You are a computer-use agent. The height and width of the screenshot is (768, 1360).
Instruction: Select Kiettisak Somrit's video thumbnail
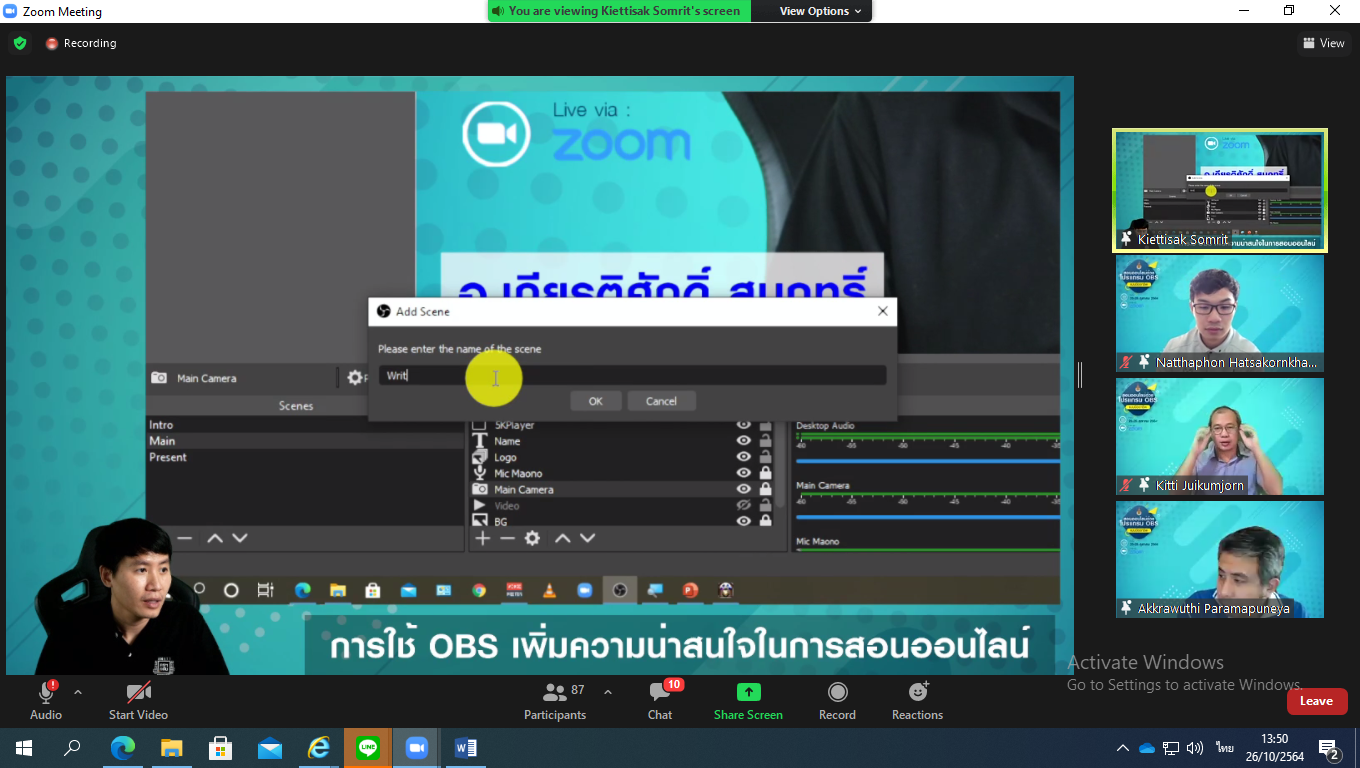1220,190
